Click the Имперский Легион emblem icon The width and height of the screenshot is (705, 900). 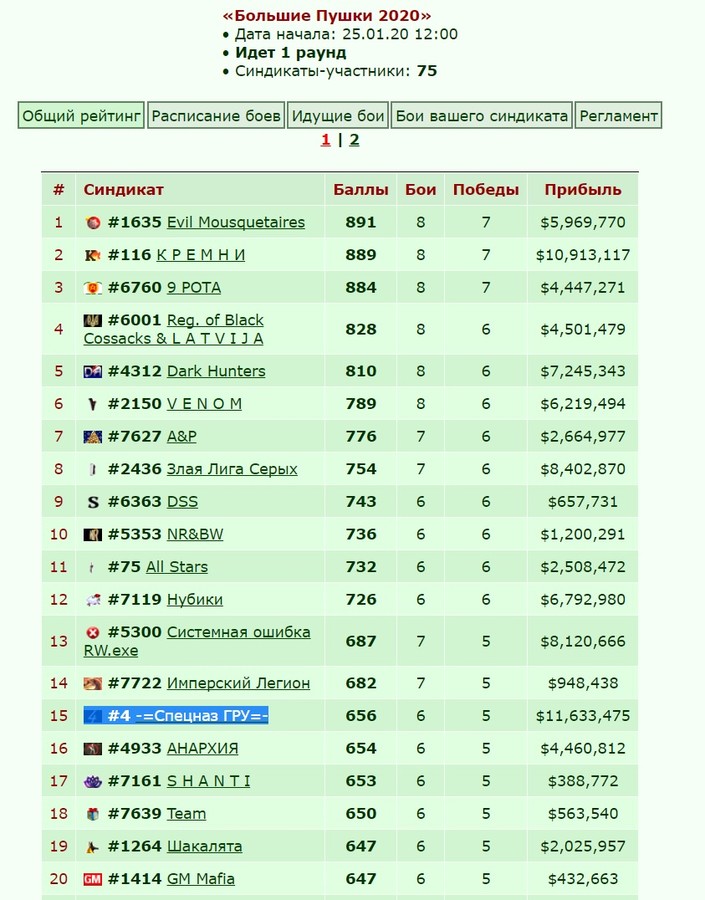(92, 684)
